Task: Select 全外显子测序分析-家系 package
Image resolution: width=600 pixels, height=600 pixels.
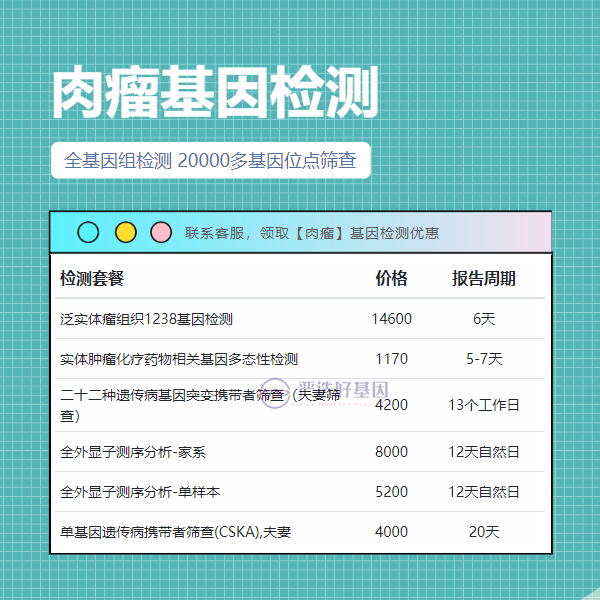Action: pos(133,452)
